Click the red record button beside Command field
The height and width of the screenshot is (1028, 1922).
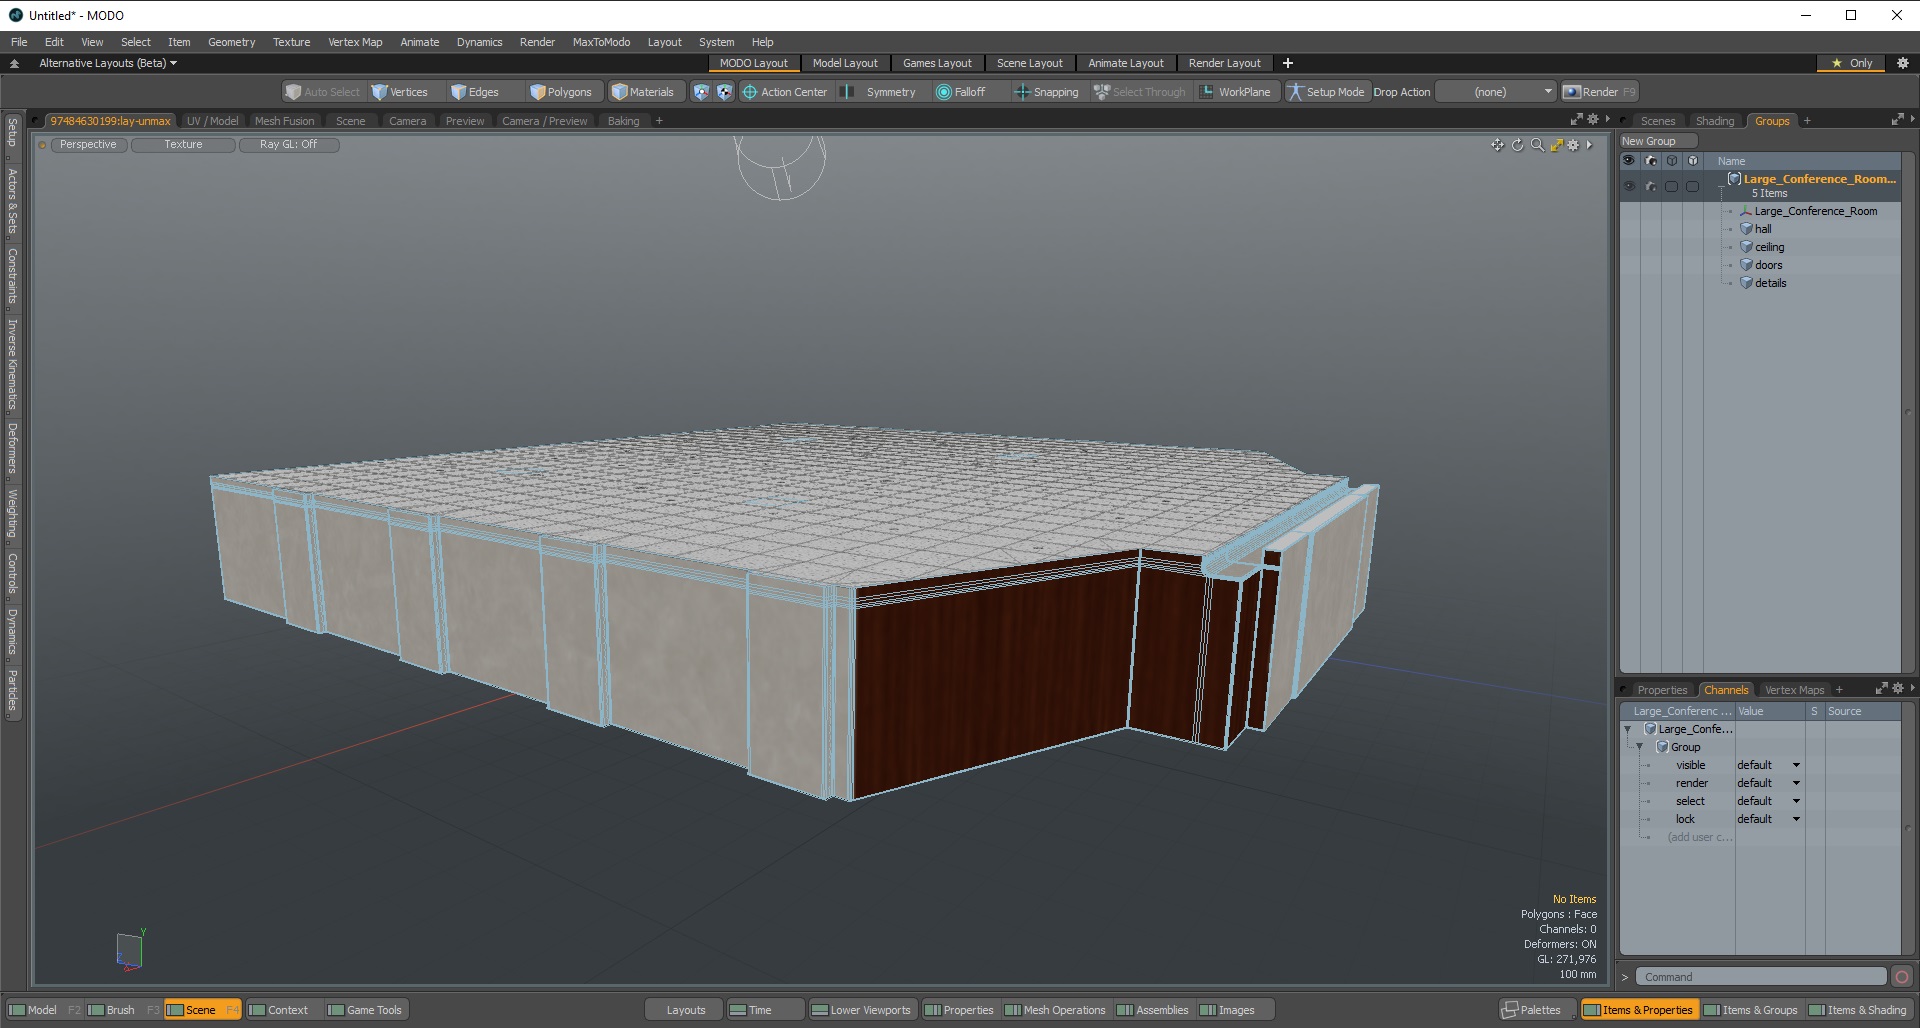click(1902, 977)
